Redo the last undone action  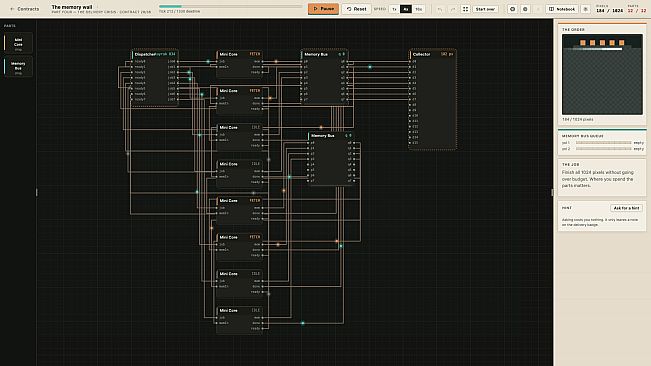[453, 9]
